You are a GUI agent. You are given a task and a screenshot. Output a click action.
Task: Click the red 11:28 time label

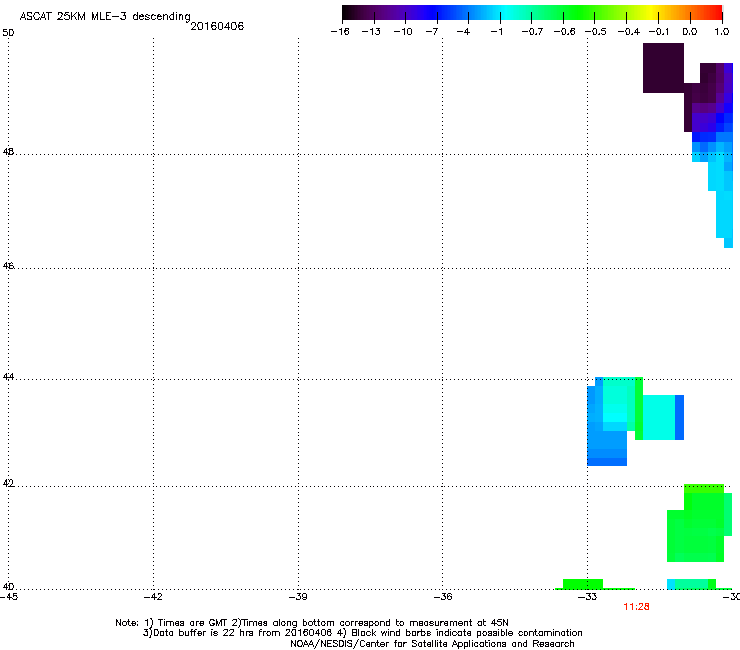coord(636,607)
